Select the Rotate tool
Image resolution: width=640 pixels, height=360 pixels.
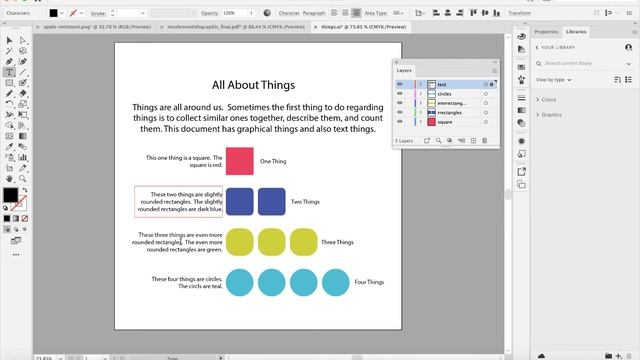9,104
